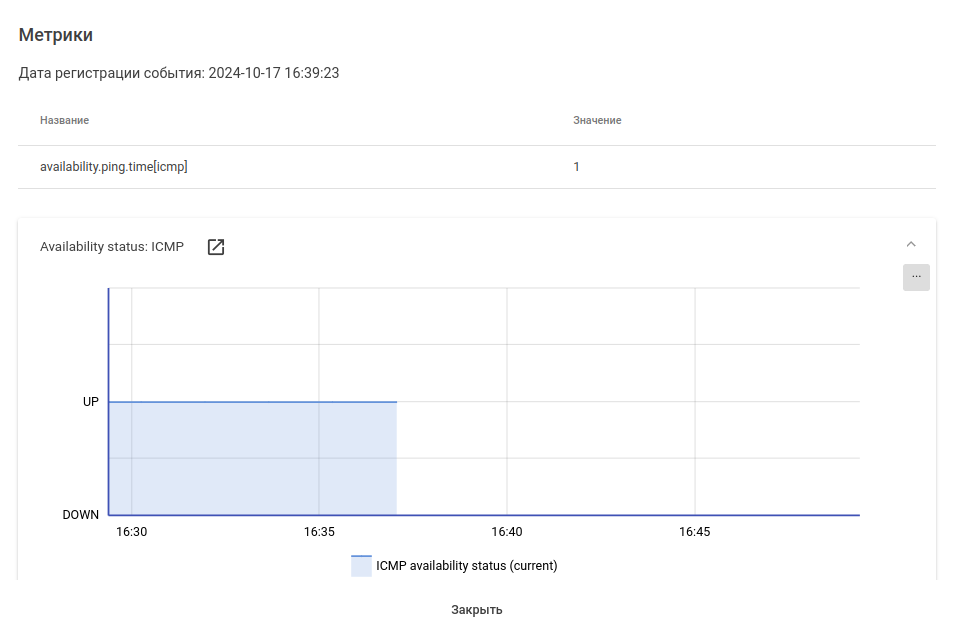Click the 16:40 time axis label
Image resolution: width=954 pixels, height=640 pixels.
[507, 532]
